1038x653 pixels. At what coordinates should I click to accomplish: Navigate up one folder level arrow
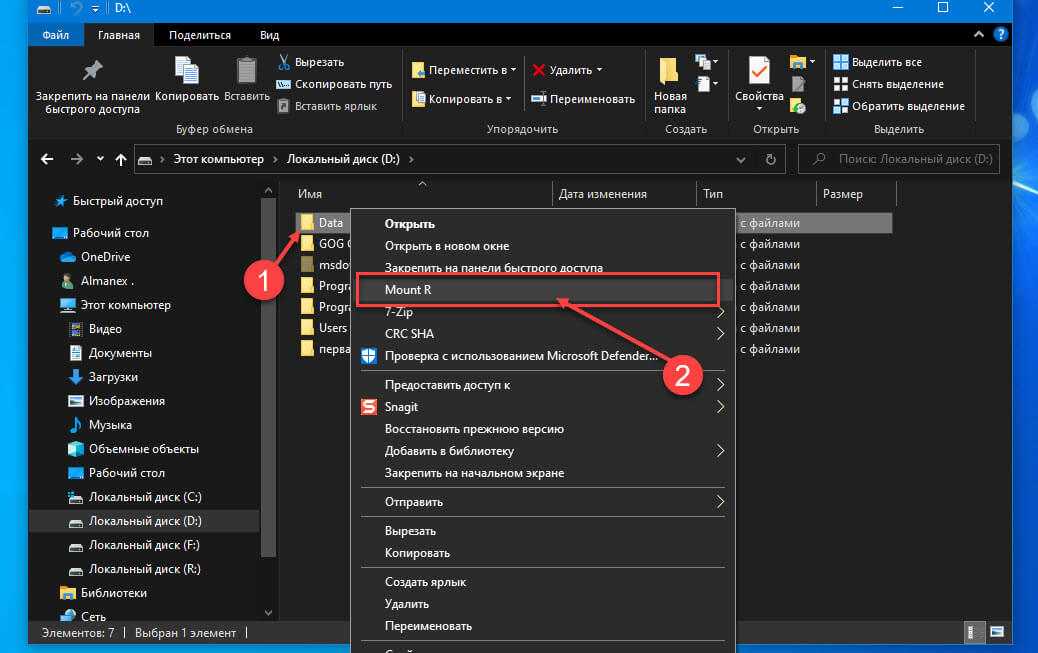click(x=121, y=159)
